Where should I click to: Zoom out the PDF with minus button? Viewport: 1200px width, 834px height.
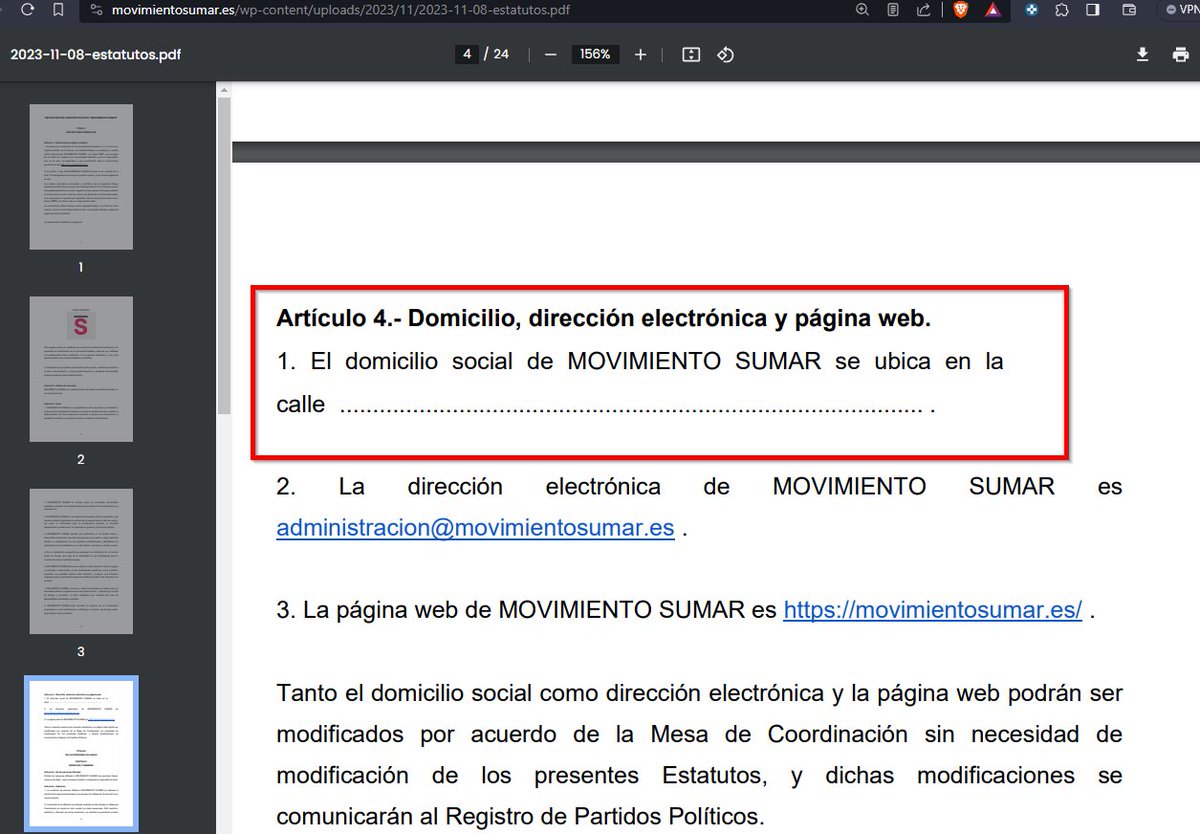pos(550,54)
